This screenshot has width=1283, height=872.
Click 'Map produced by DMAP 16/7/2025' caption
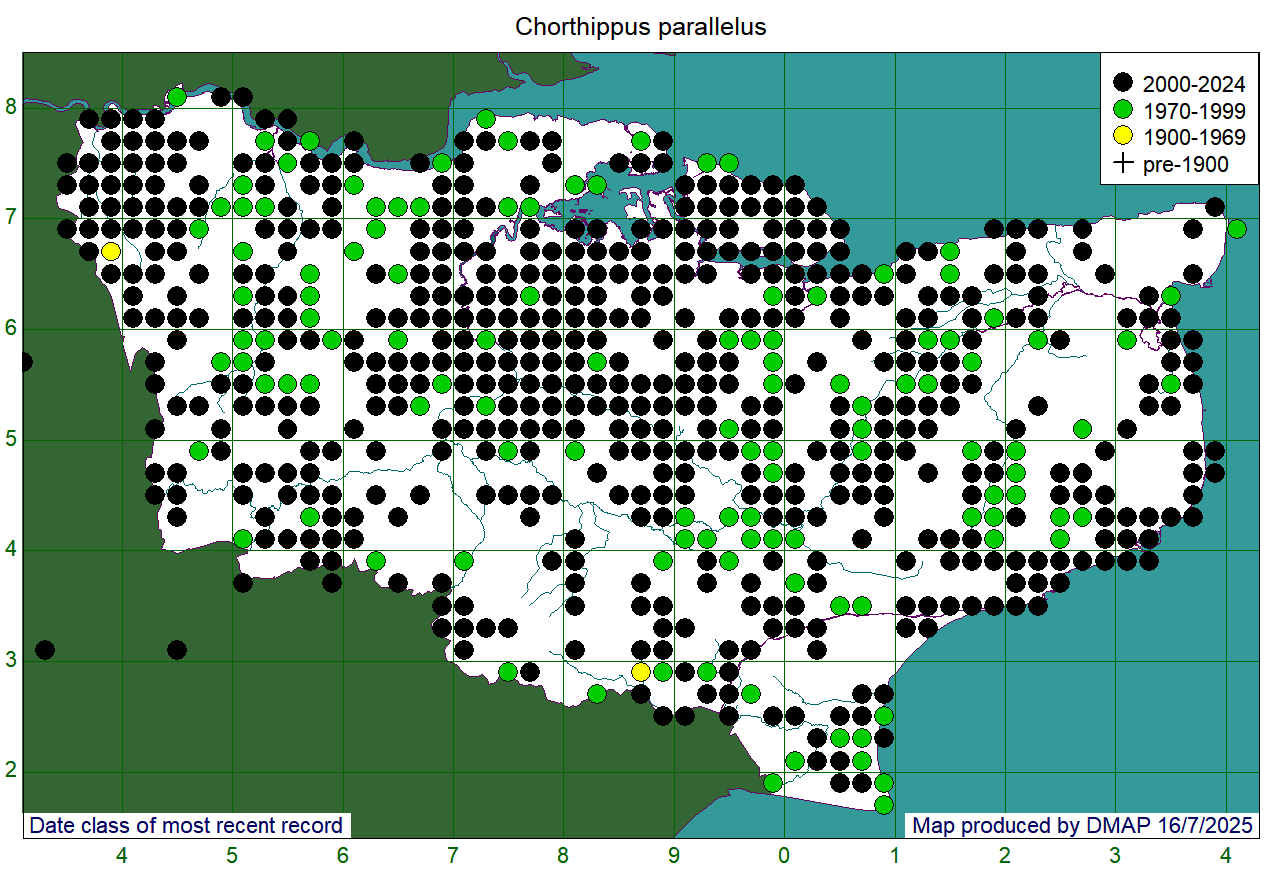(x=1082, y=826)
